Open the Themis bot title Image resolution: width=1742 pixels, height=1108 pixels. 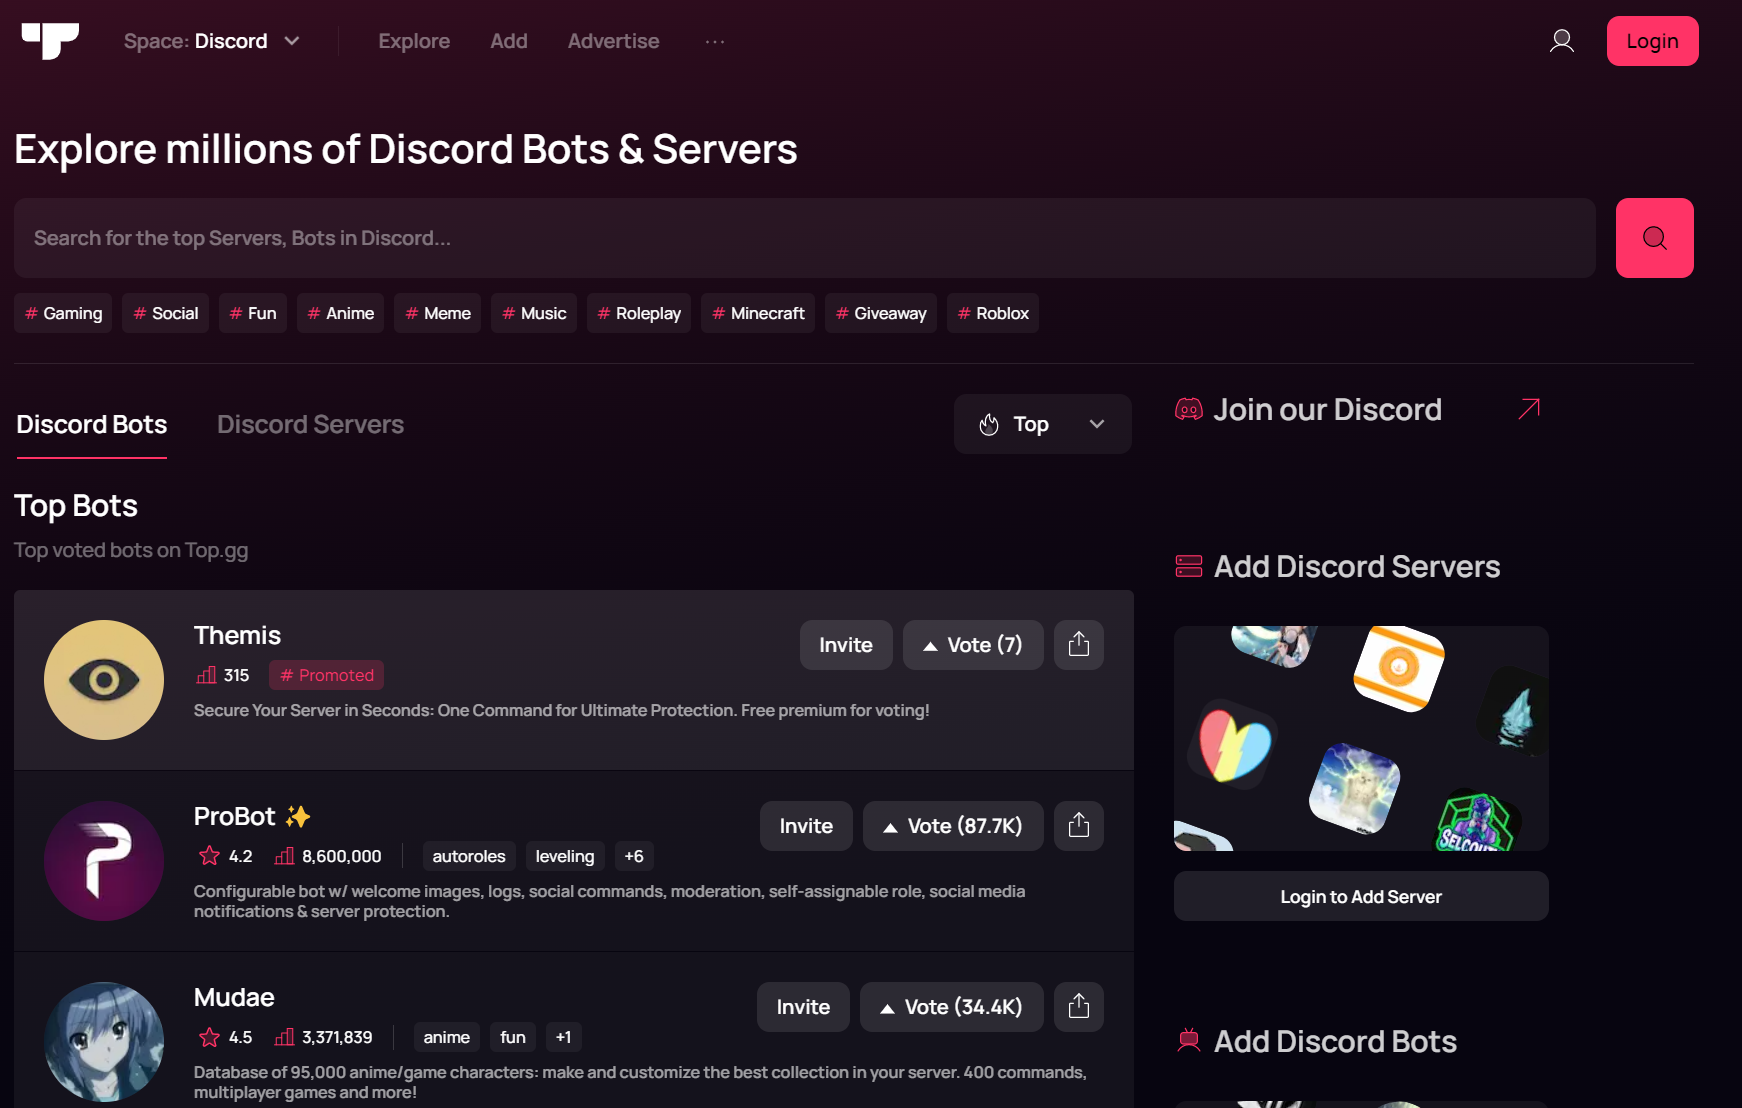click(237, 635)
